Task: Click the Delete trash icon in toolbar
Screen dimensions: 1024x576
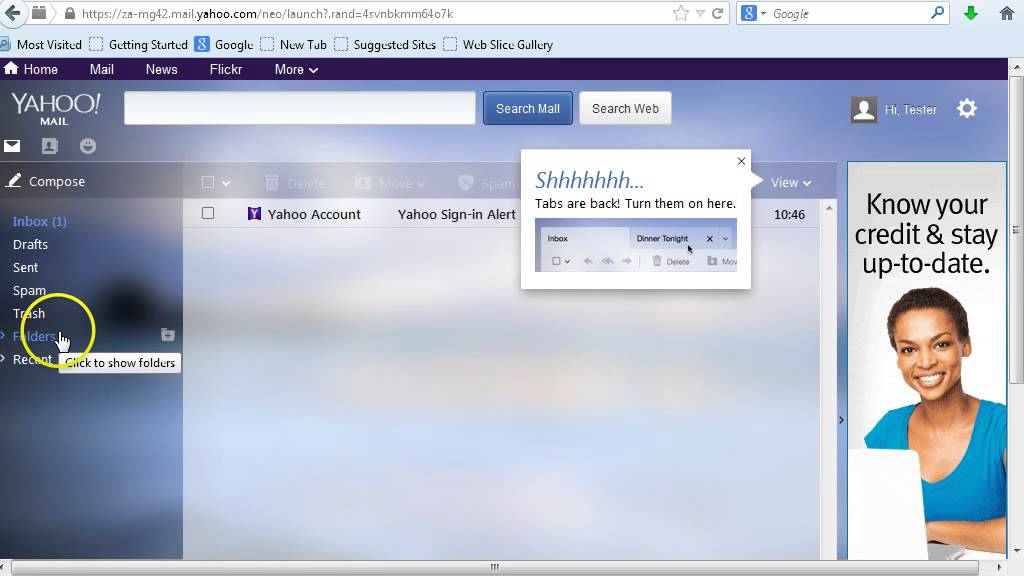Action: (x=272, y=183)
